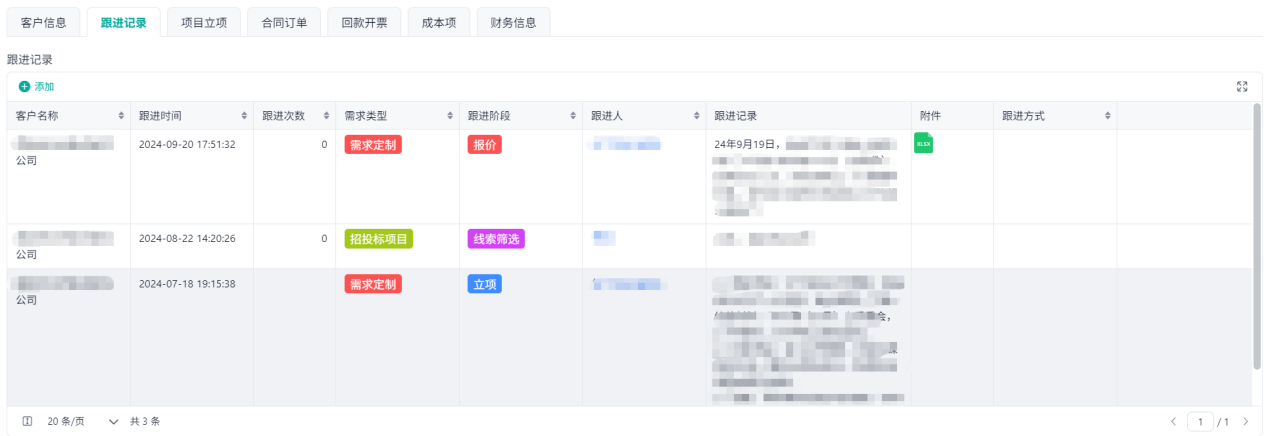Open follower link in the 报价 row
The height and width of the screenshot is (436, 1266).
(627, 145)
